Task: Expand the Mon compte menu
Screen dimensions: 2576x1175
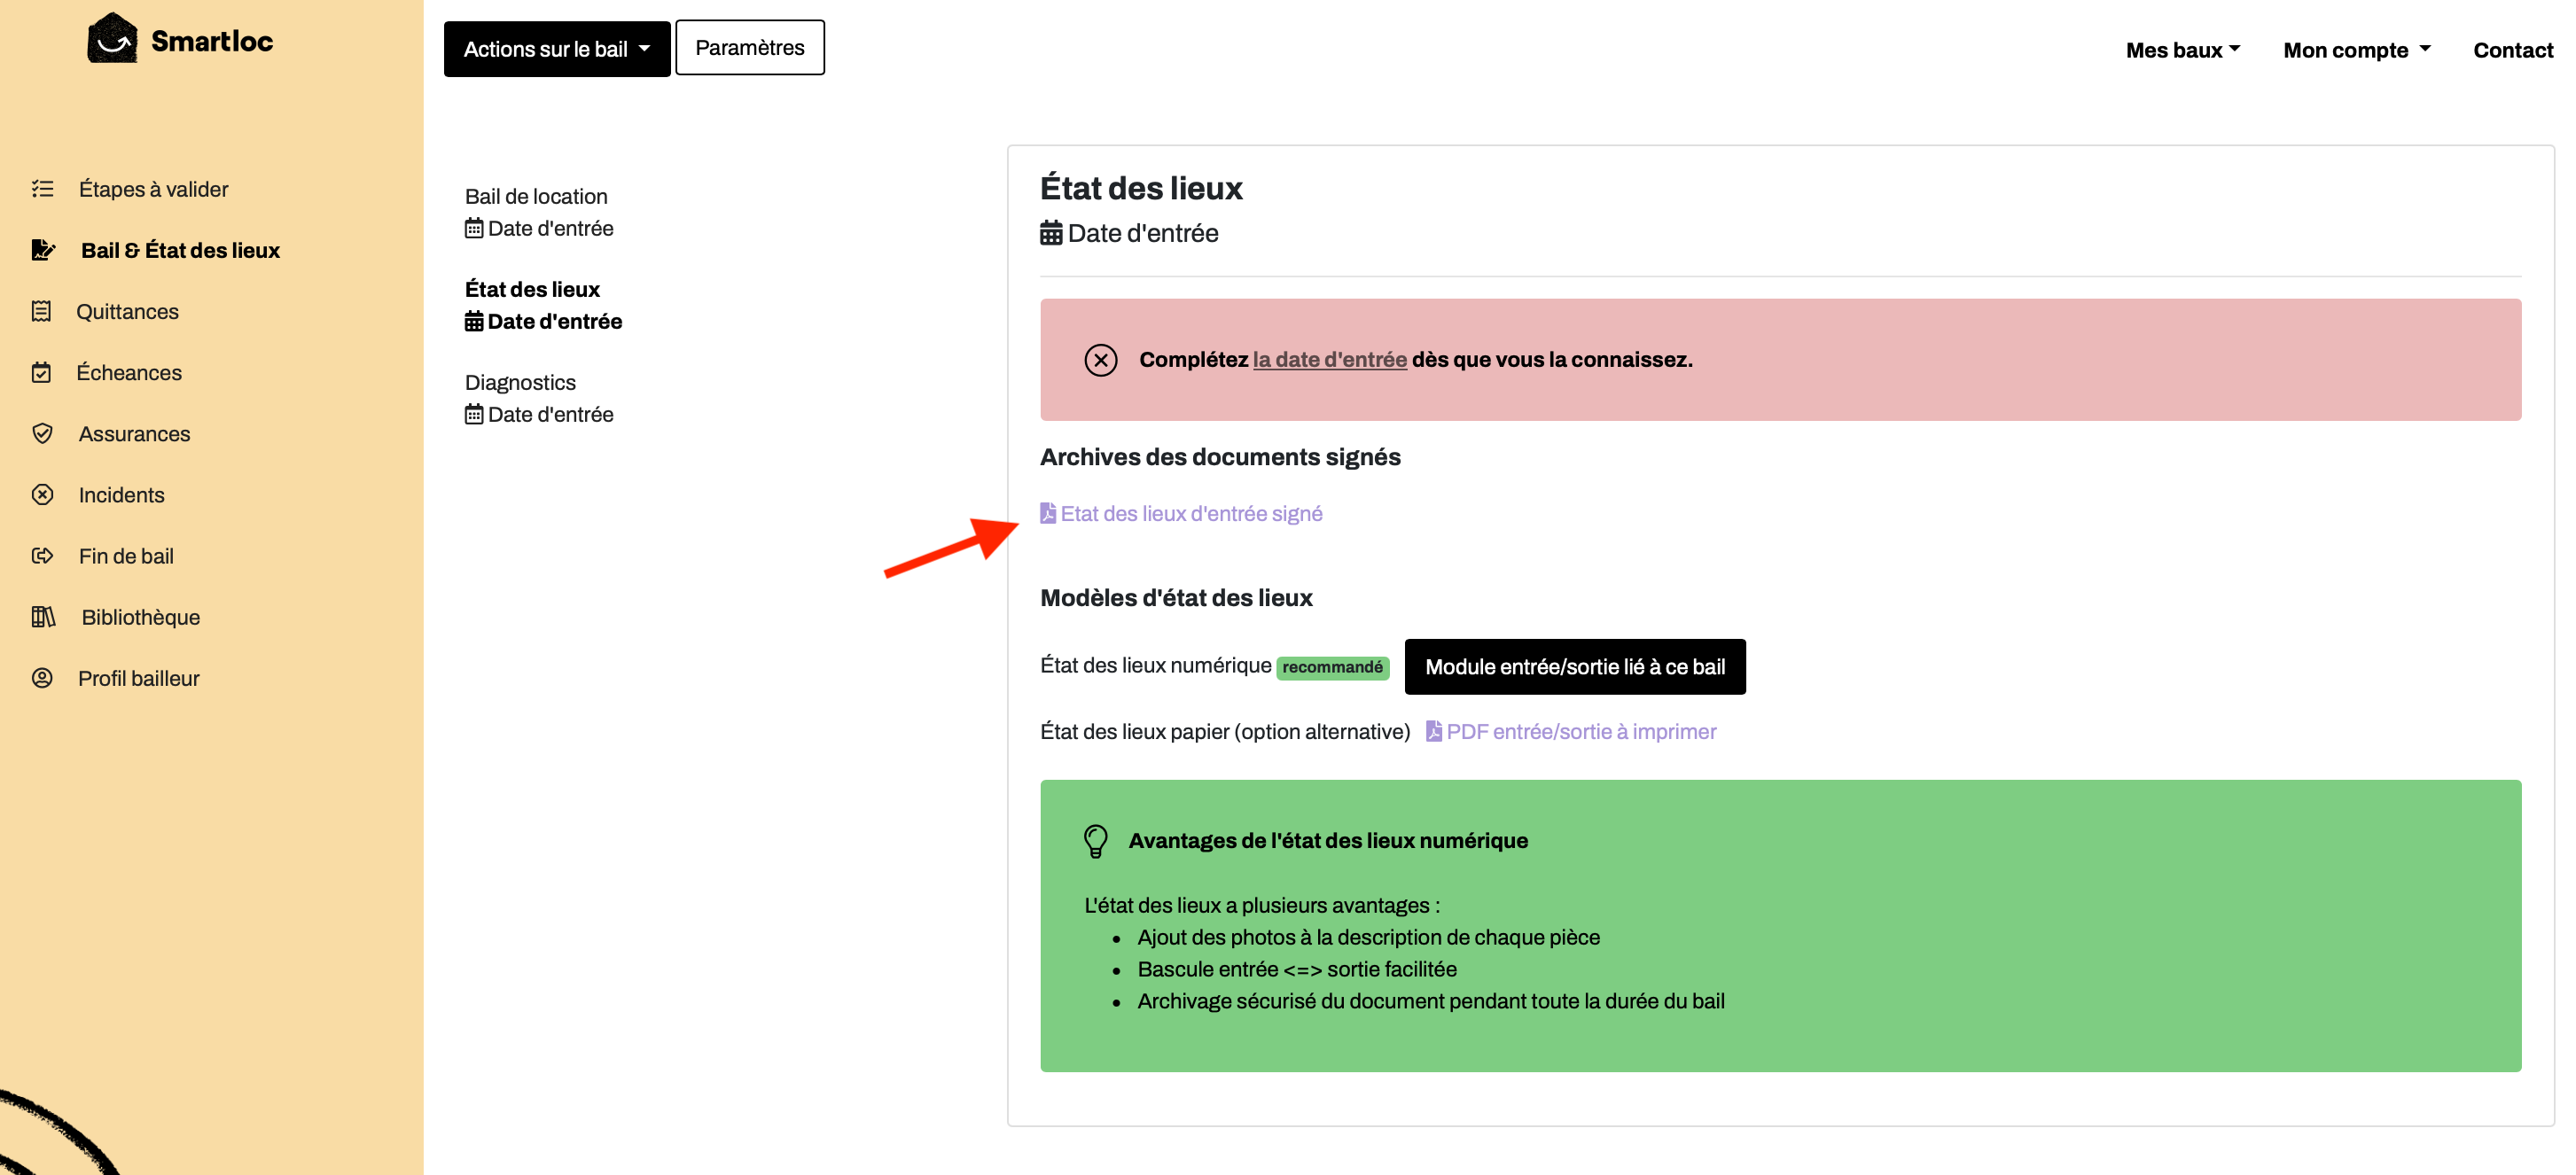Action: click(x=2357, y=50)
